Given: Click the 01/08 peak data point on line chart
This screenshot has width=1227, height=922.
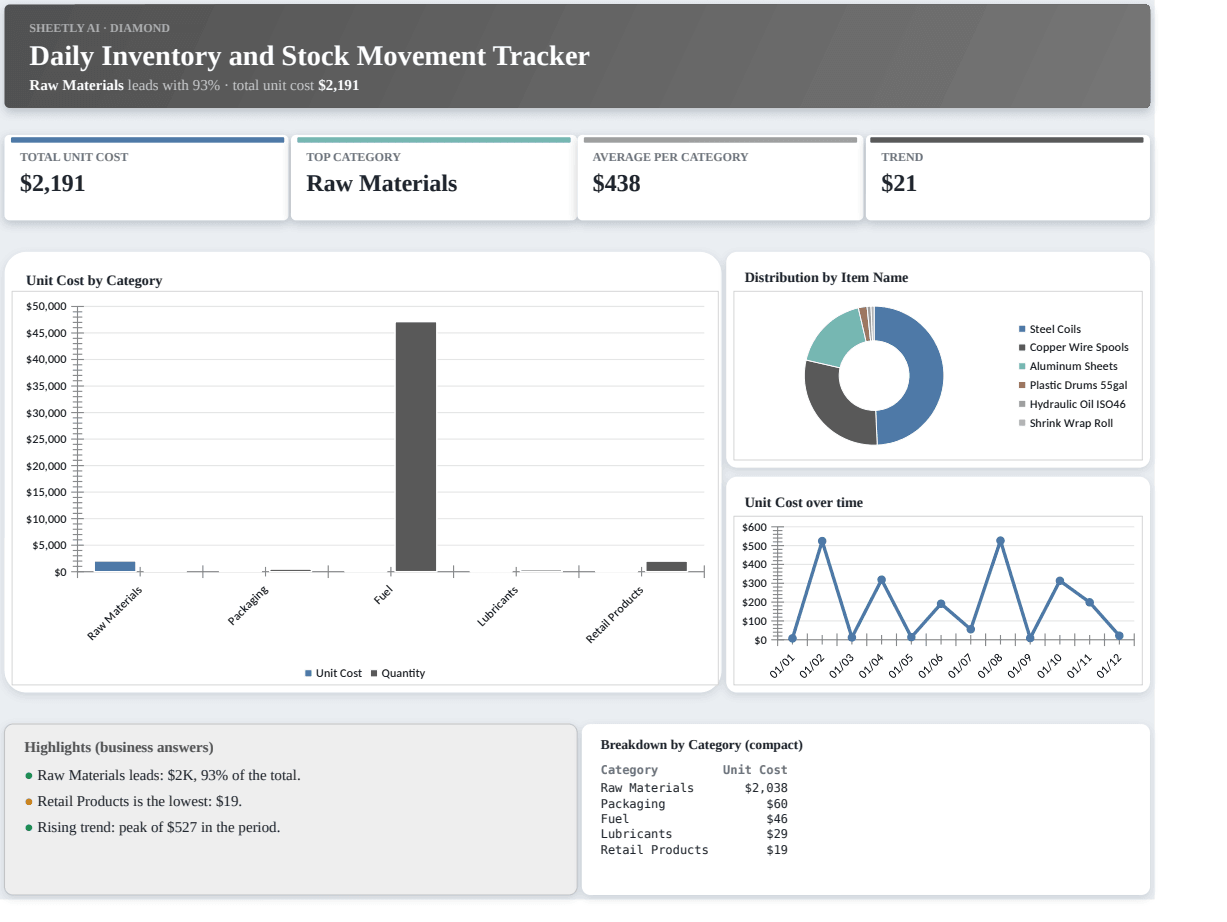Looking at the screenshot, I should pyautogui.click(x=1000, y=541).
